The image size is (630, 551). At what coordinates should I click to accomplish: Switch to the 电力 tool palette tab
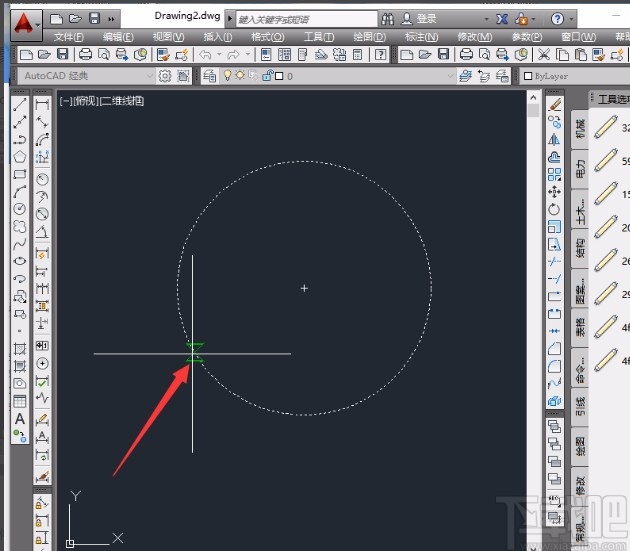click(x=580, y=169)
